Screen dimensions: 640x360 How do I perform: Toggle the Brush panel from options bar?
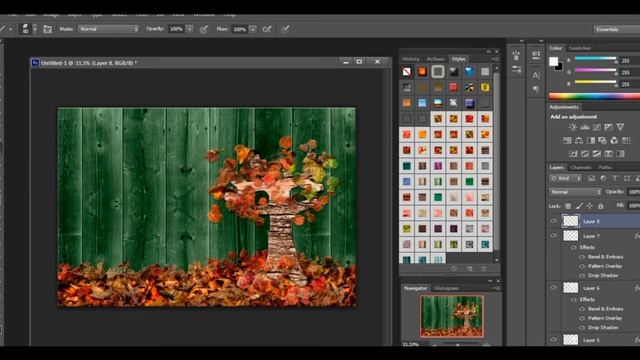pyautogui.click(x=47, y=29)
